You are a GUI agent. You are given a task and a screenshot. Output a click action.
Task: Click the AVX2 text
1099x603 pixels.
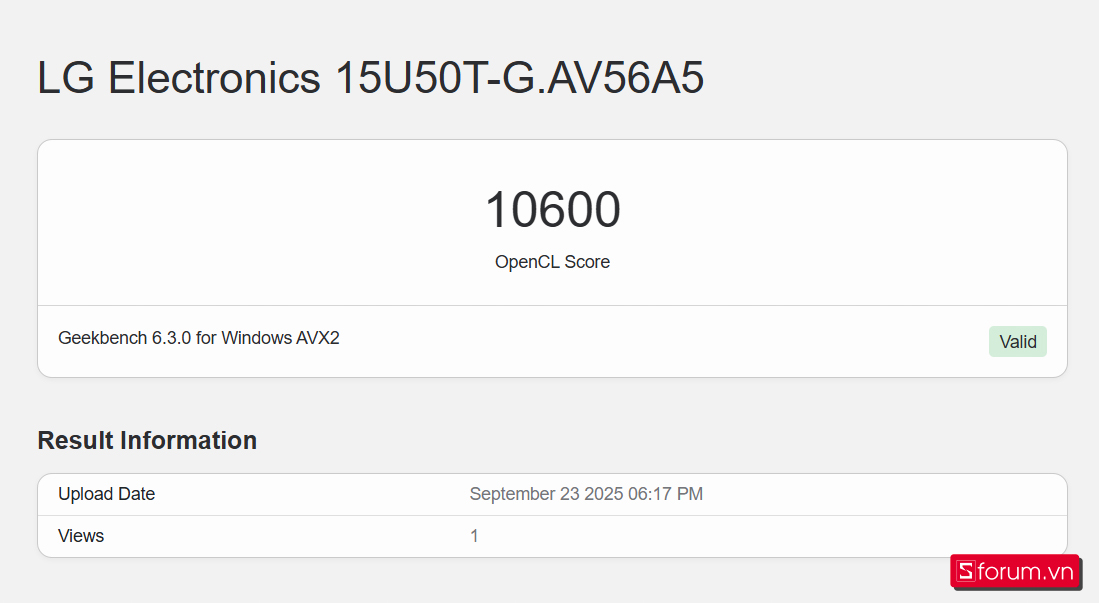[x=318, y=338]
